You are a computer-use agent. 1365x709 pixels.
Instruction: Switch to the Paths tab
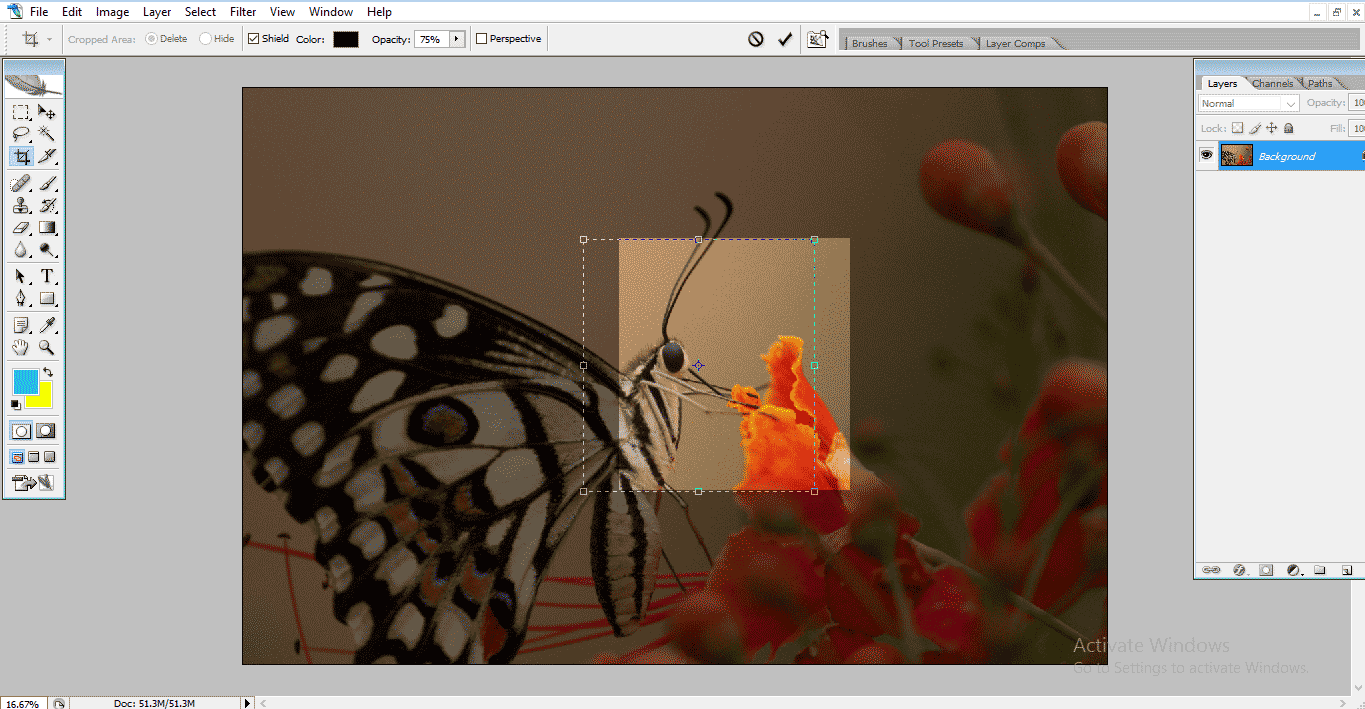(1320, 83)
